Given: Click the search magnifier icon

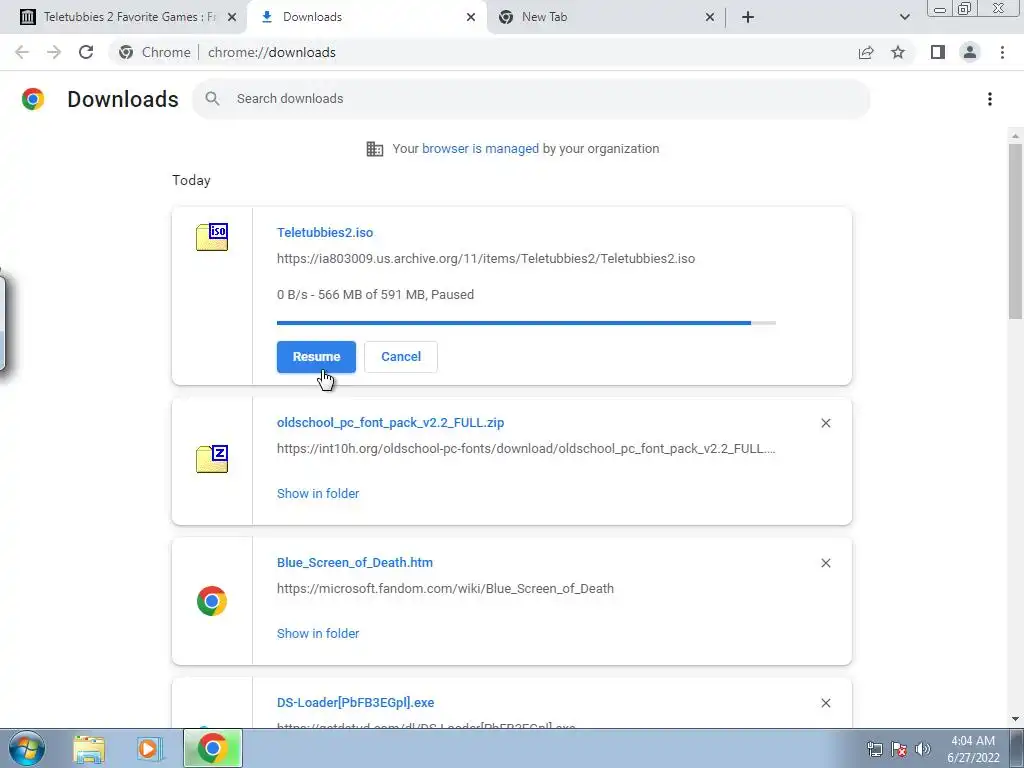Looking at the screenshot, I should point(212,99).
